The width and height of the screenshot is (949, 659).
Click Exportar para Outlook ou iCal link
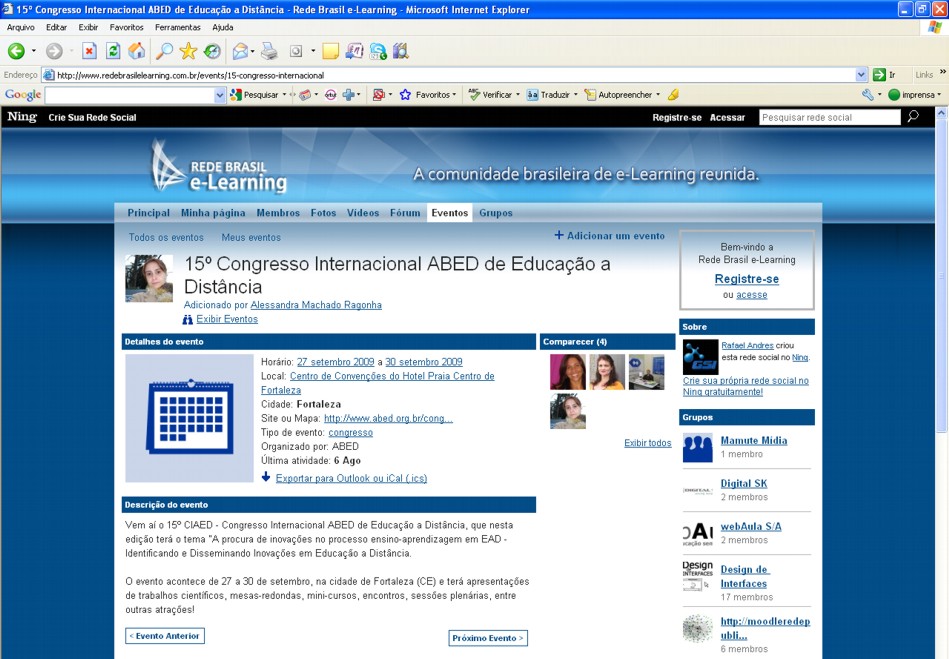coord(351,479)
